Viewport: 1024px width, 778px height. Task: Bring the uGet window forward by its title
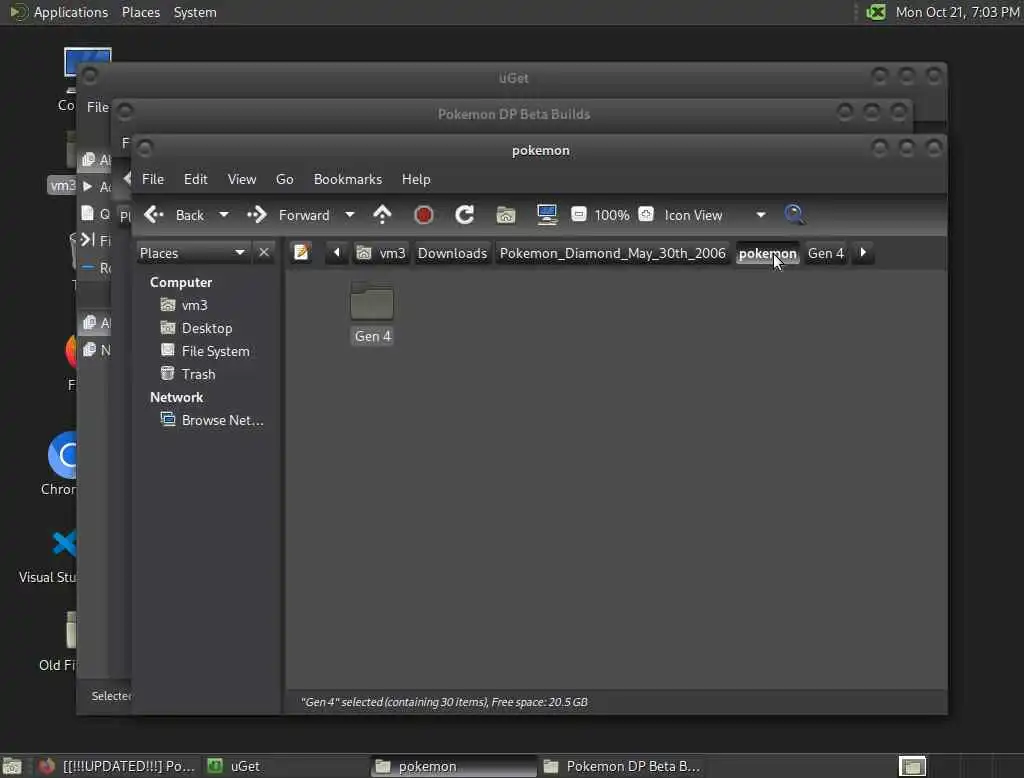pyautogui.click(x=513, y=78)
